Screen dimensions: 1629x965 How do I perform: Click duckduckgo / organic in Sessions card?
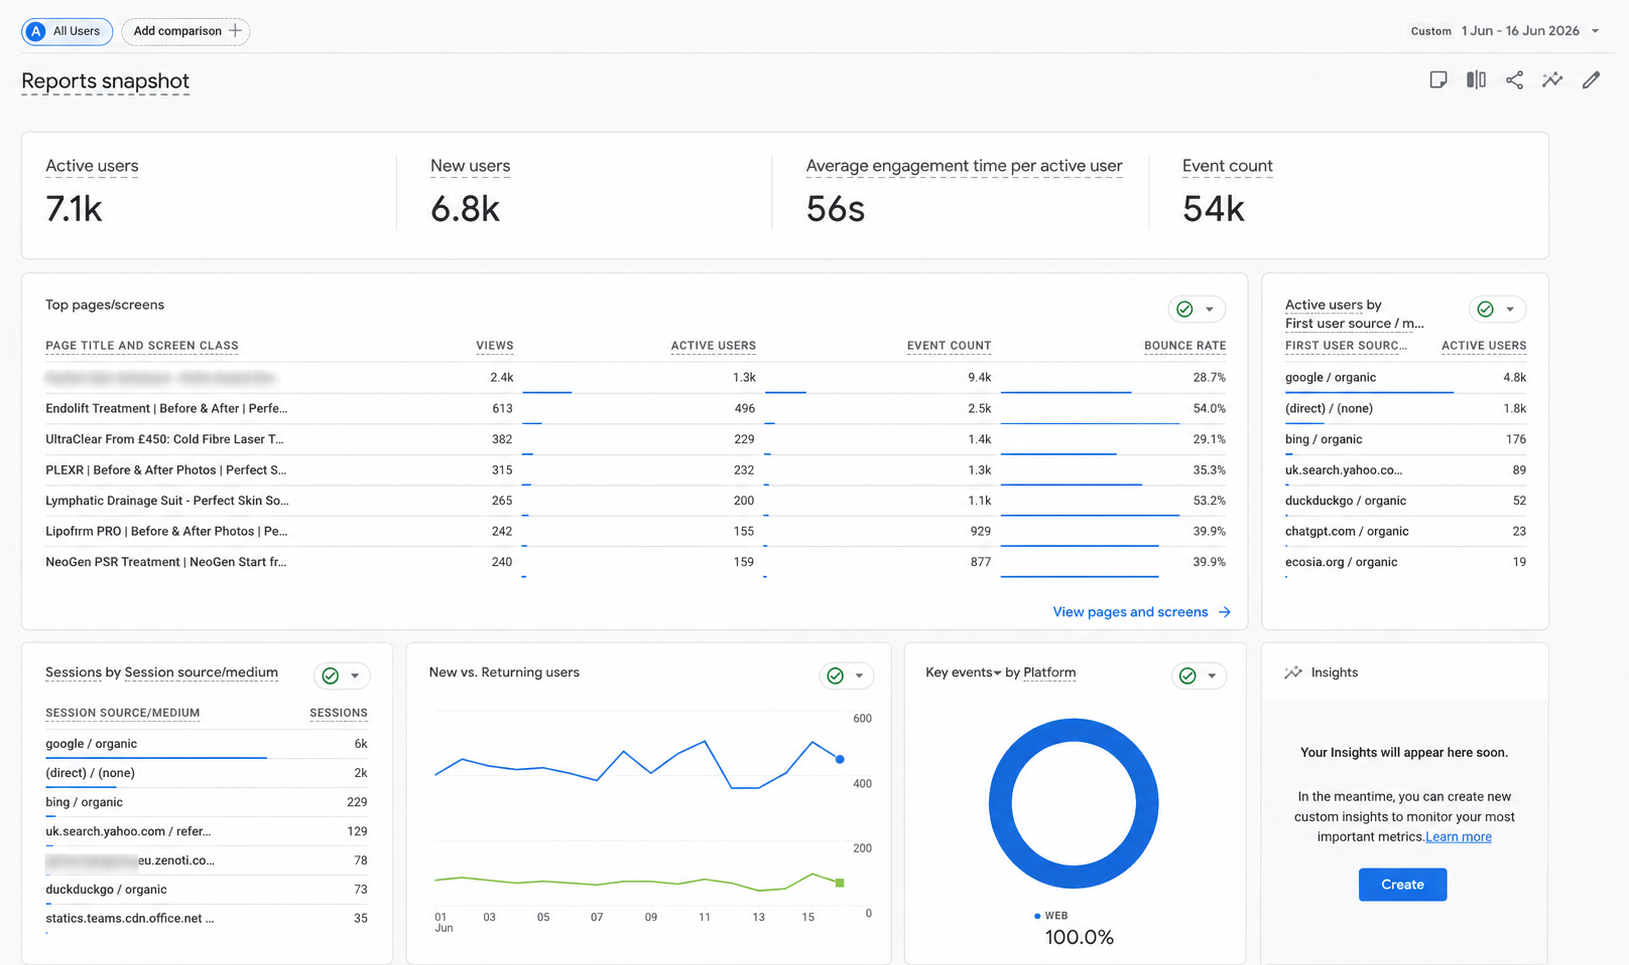[x=106, y=889]
